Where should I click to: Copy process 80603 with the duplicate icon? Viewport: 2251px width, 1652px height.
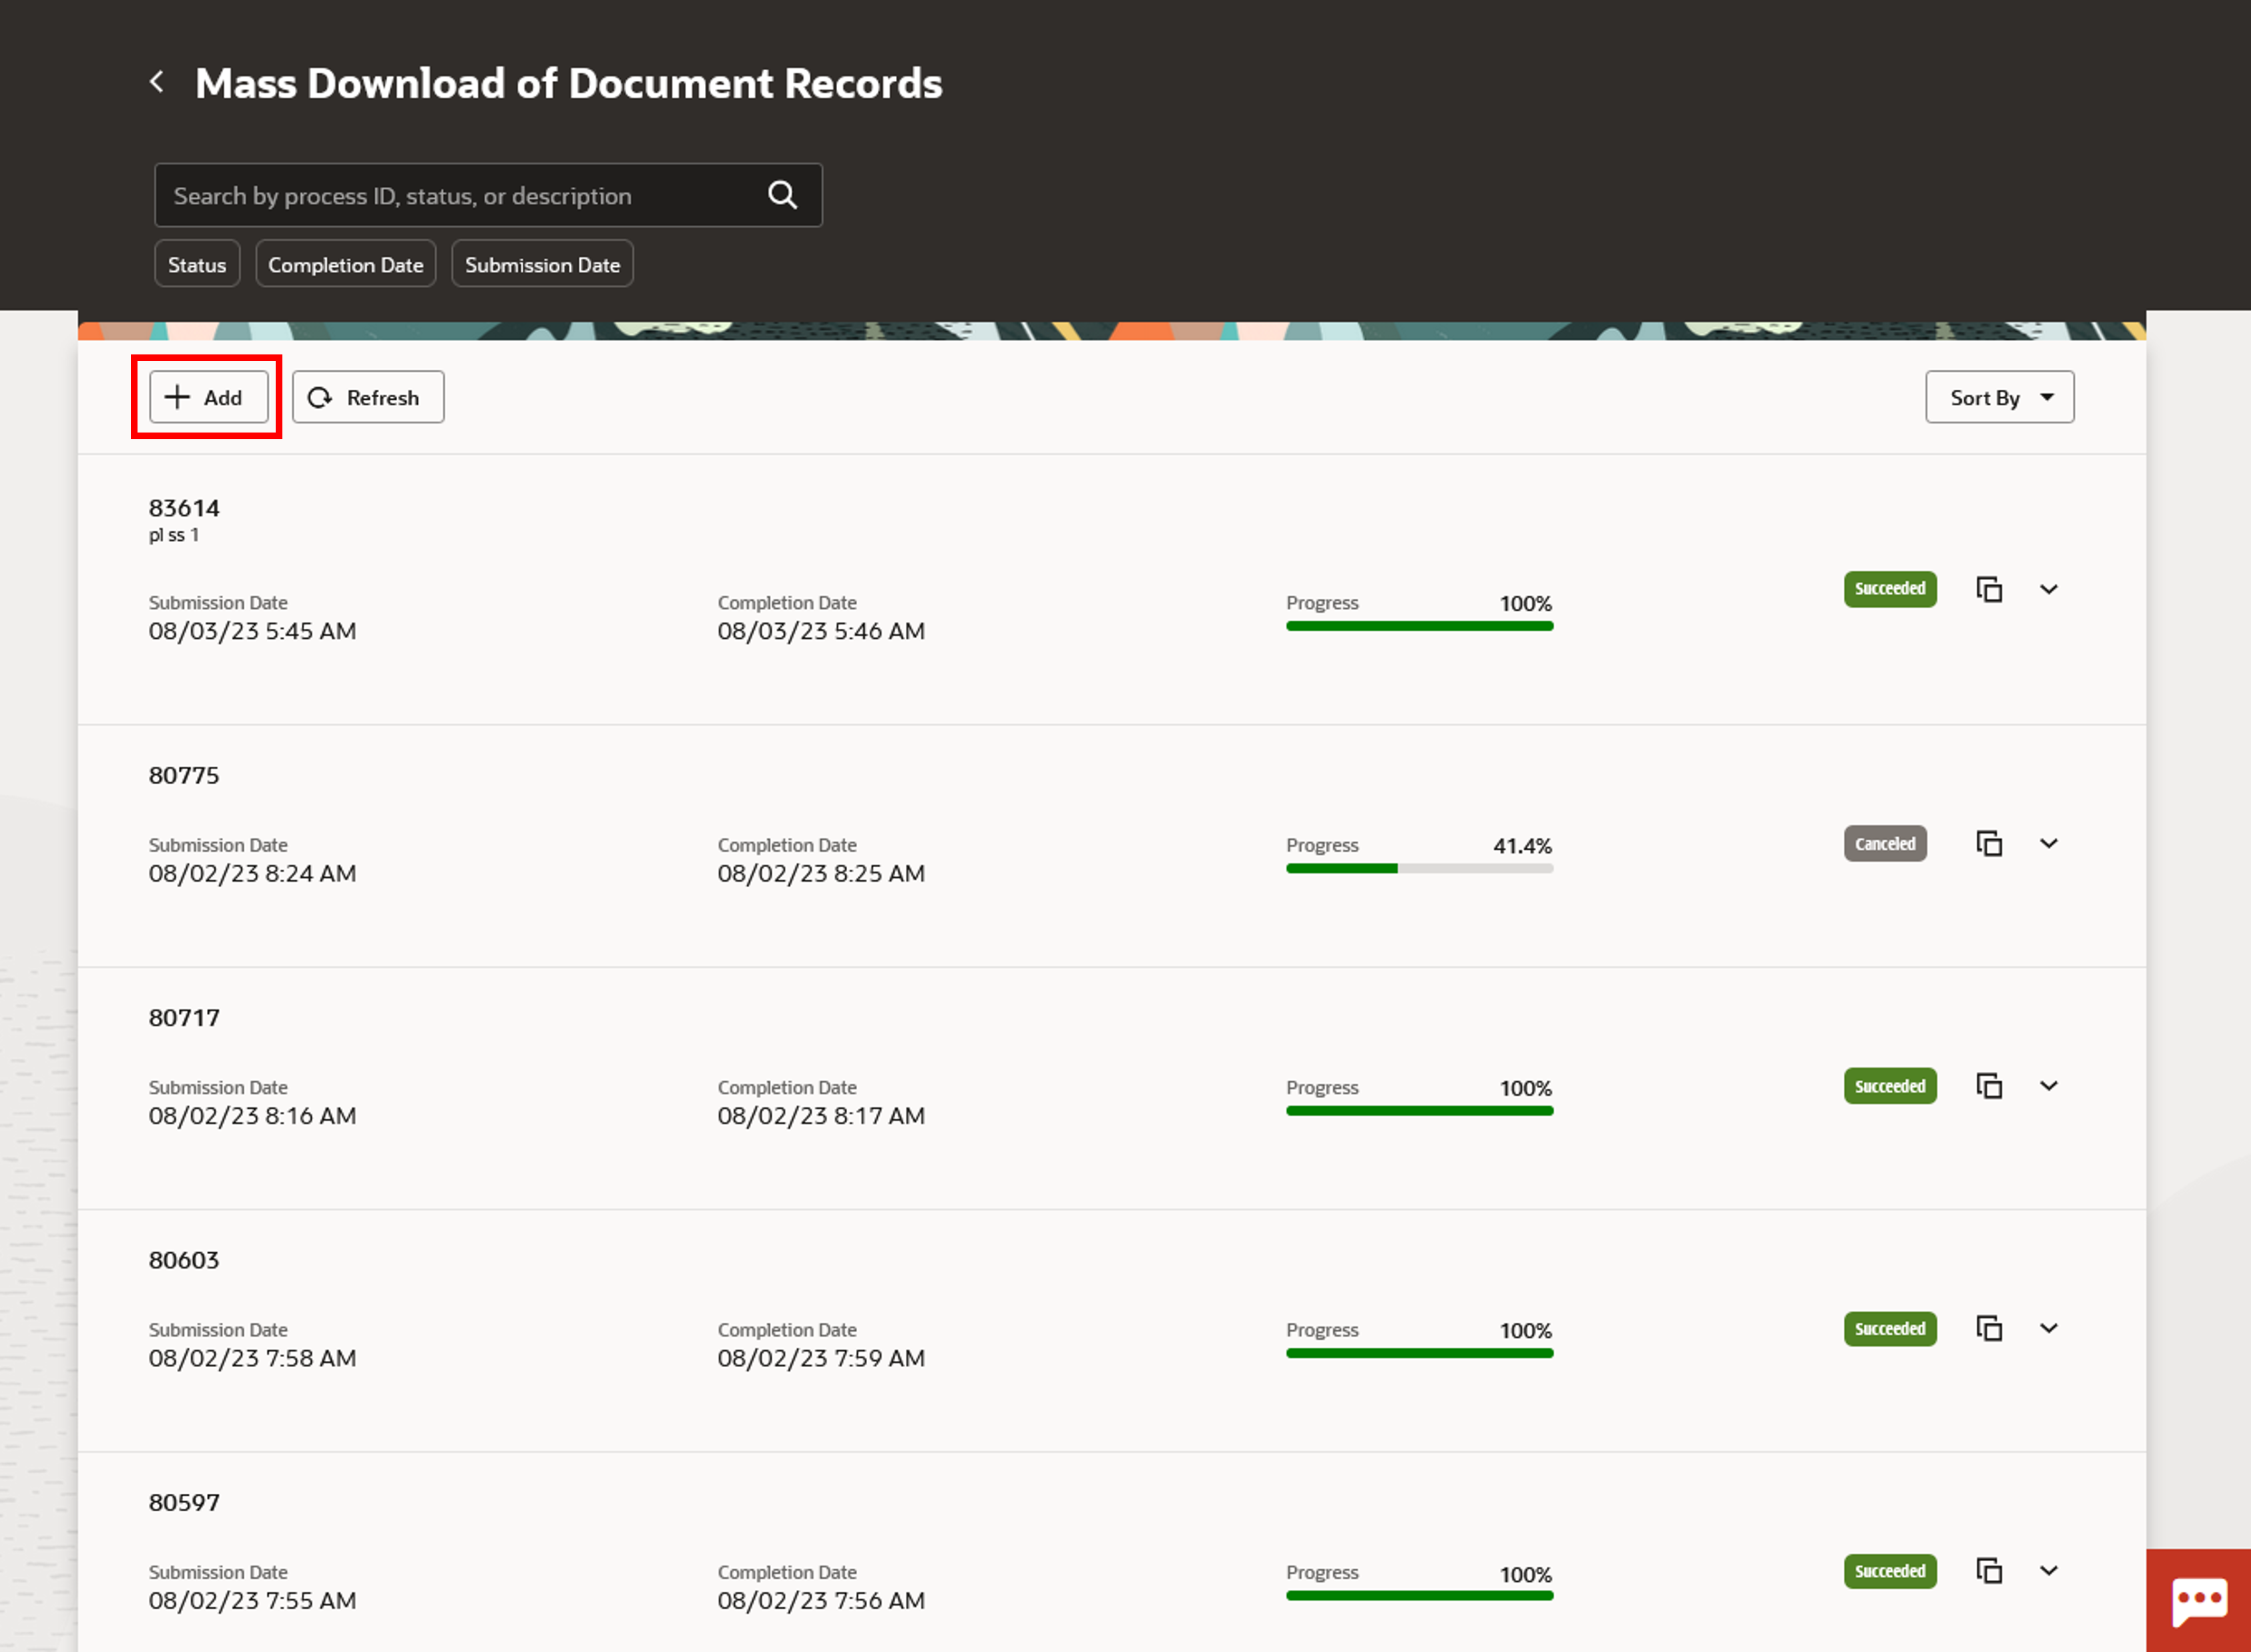tap(1989, 1328)
